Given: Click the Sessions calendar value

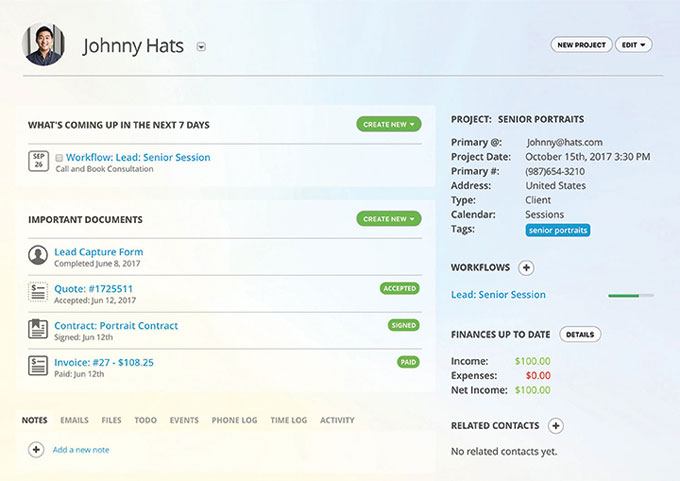Looking at the screenshot, I should point(545,215).
